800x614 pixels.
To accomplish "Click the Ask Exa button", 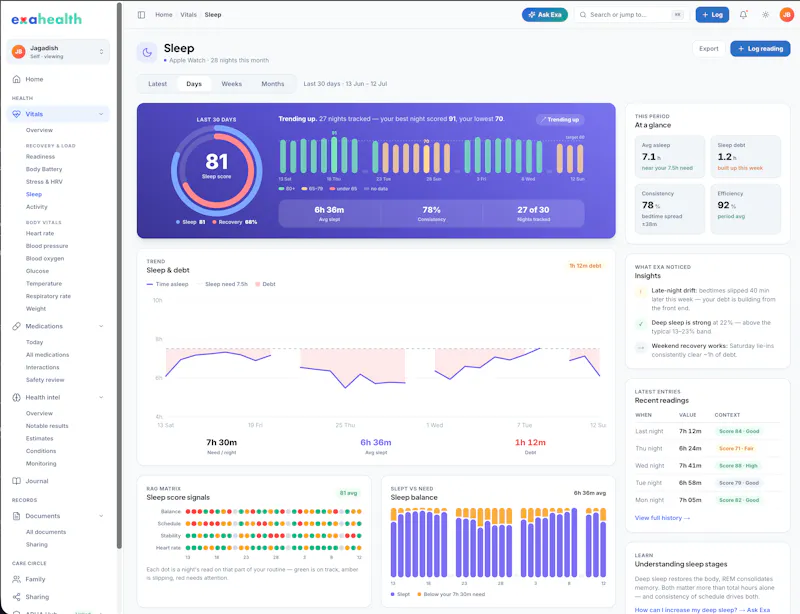I will [x=544, y=15].
